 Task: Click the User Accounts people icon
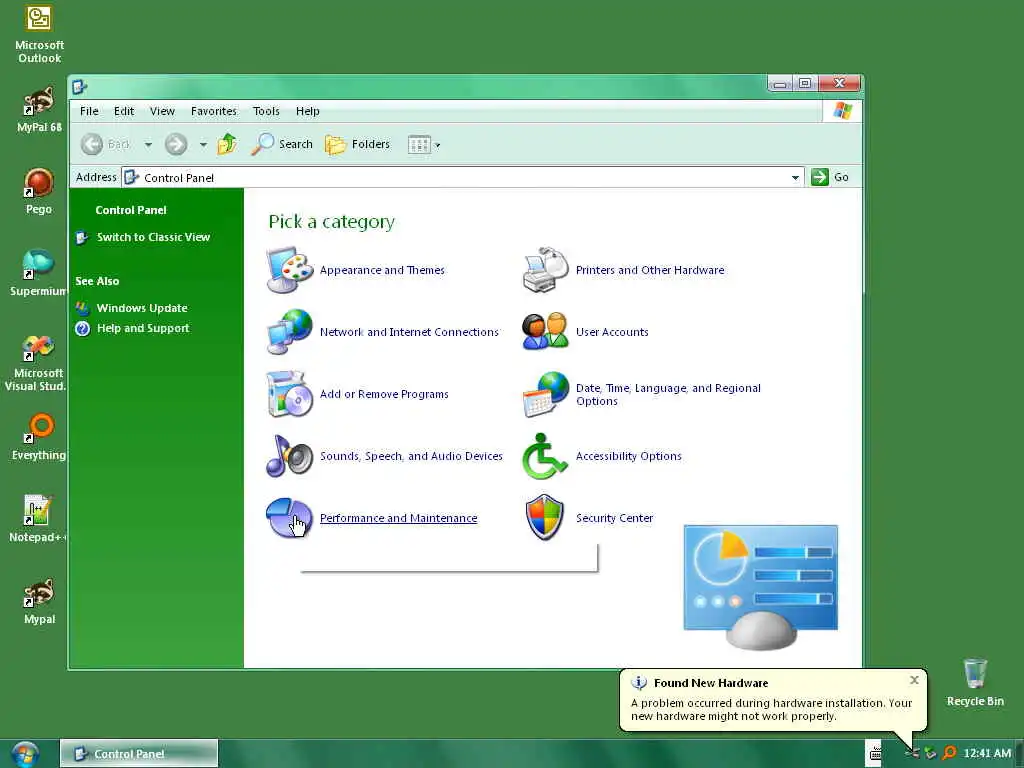(x=546, y=332)
